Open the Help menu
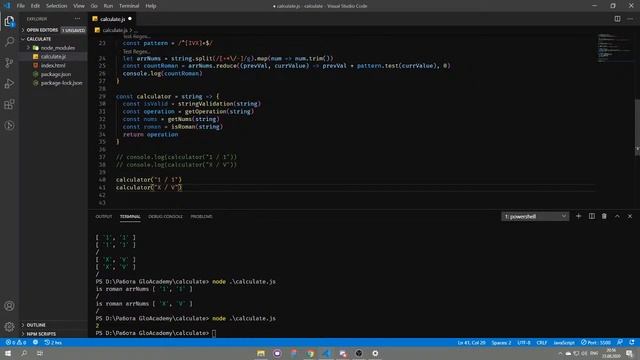The height and width of the screenshot is (360, 640). coord(151,6)
